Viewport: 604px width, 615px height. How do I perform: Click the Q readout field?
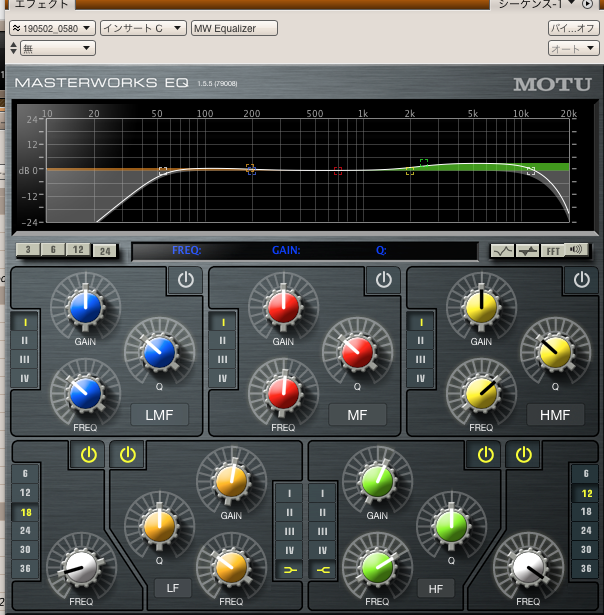381,250
